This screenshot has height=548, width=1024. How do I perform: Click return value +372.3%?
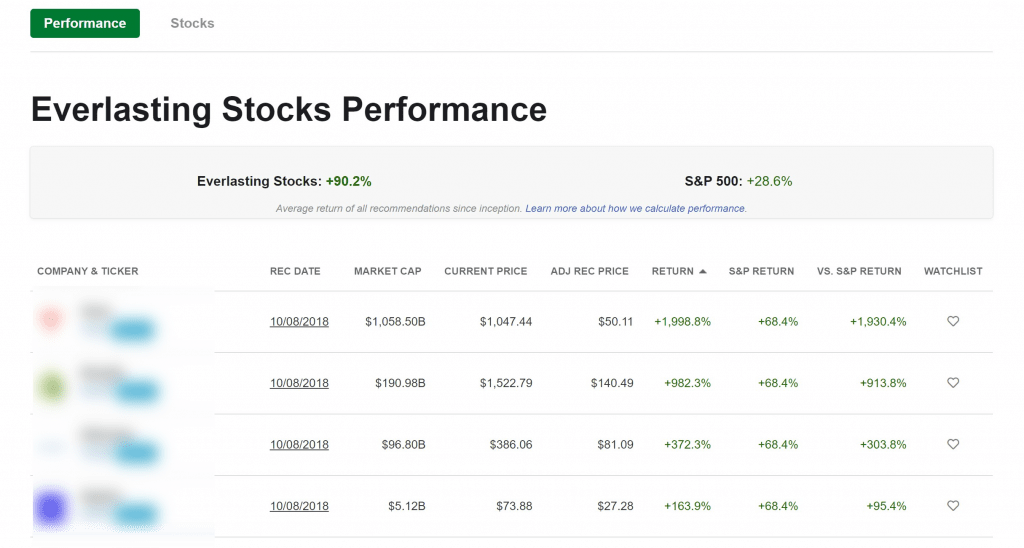[x=687, y=444]
